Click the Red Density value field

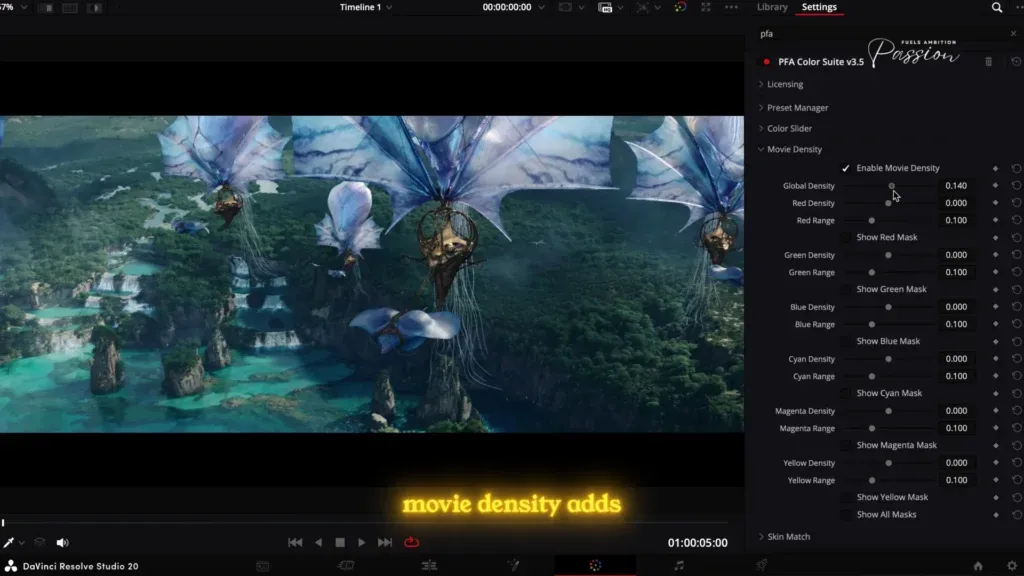[x=956, y=203]
